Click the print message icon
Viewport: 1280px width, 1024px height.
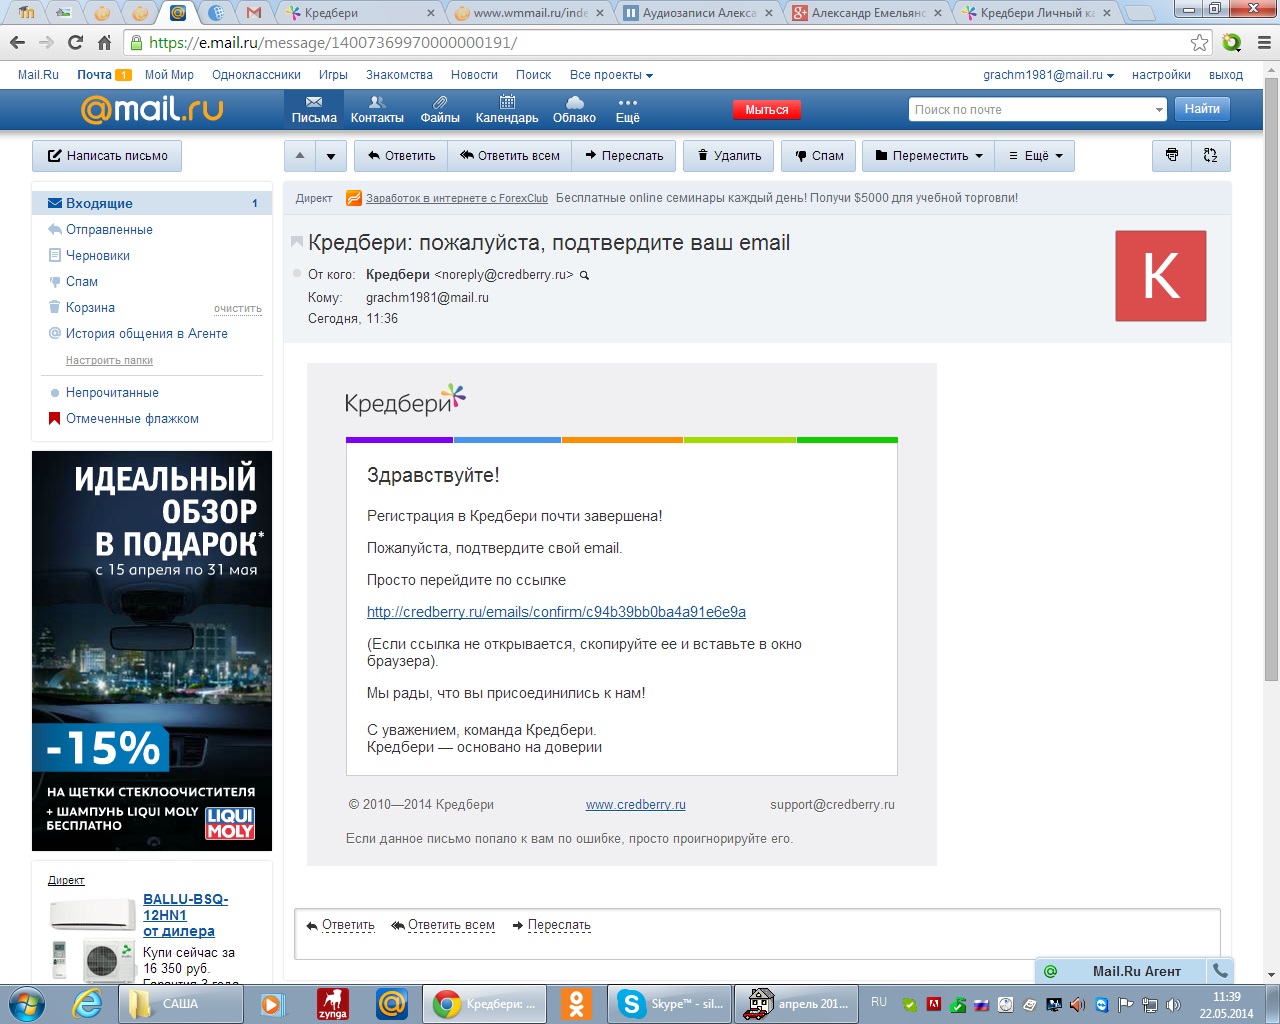click(1172, 156)
